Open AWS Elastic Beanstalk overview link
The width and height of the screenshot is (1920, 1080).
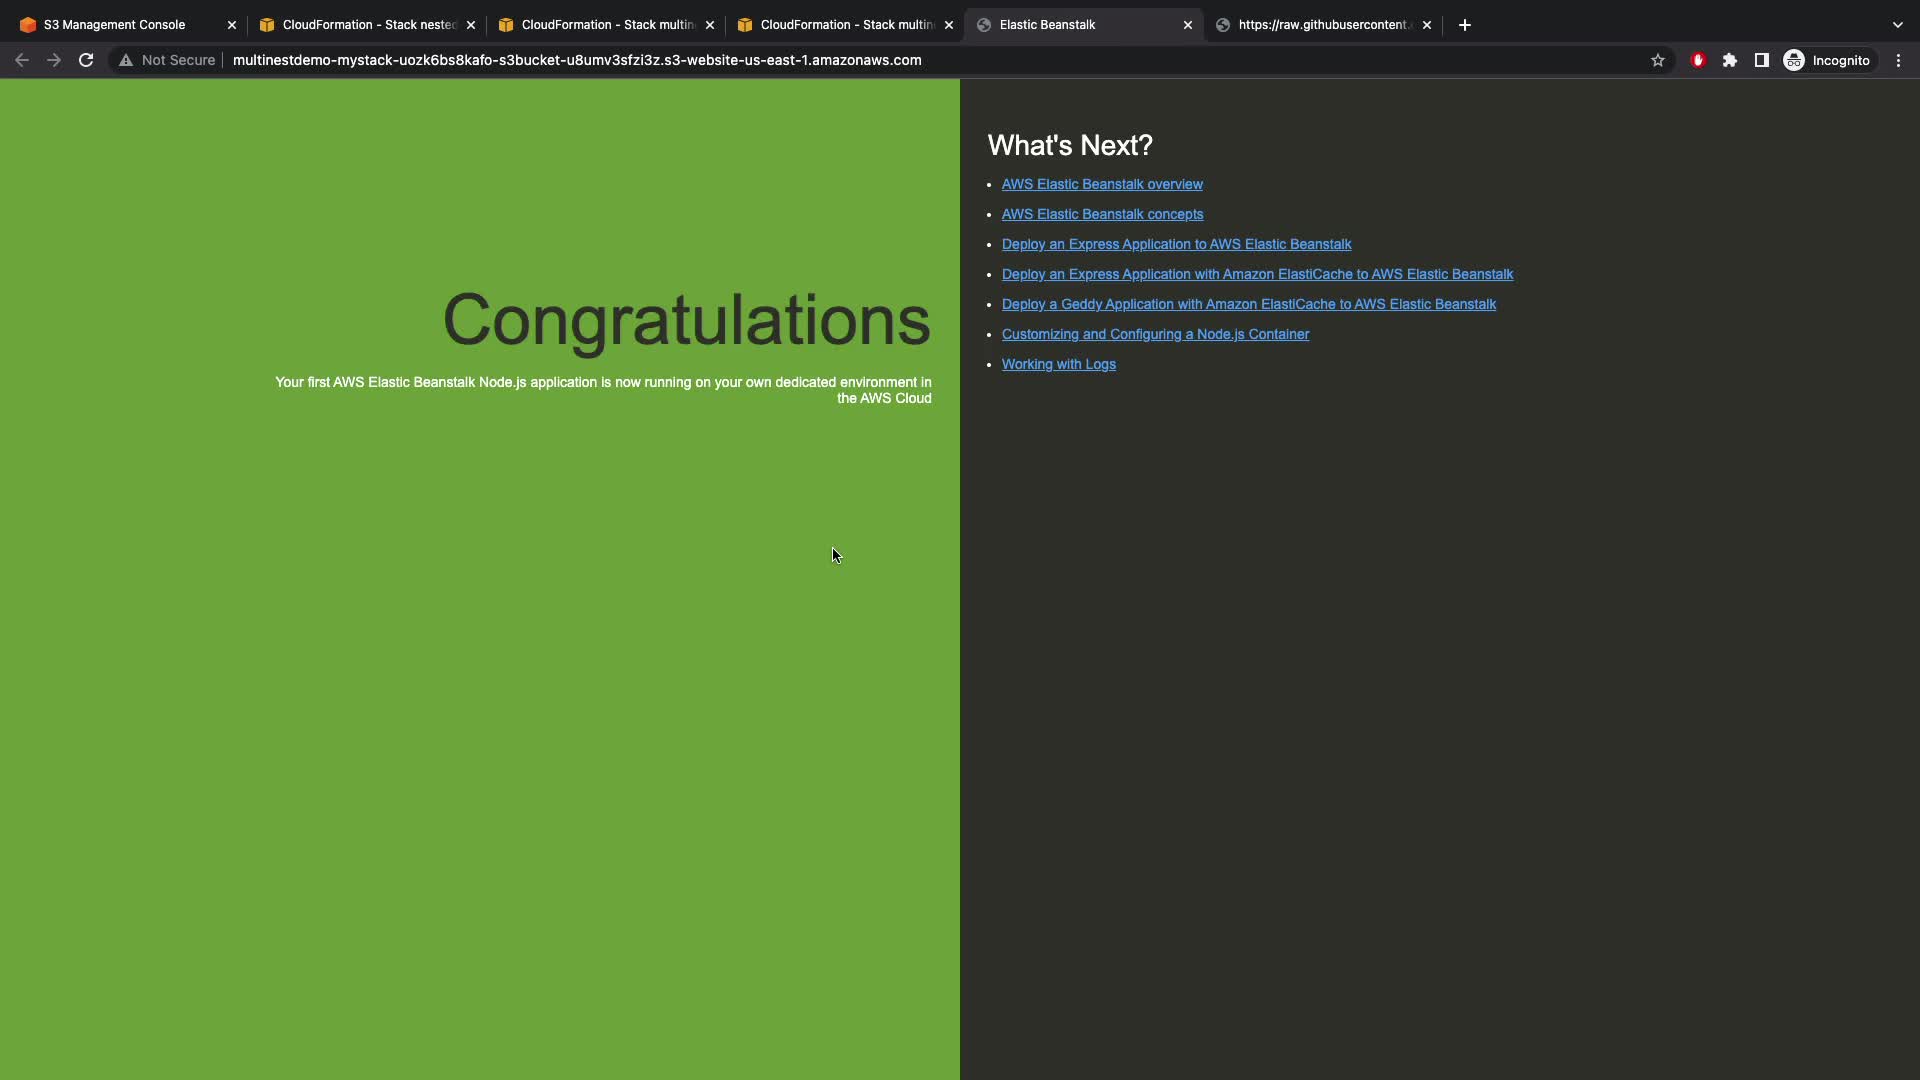(1102, 184)
